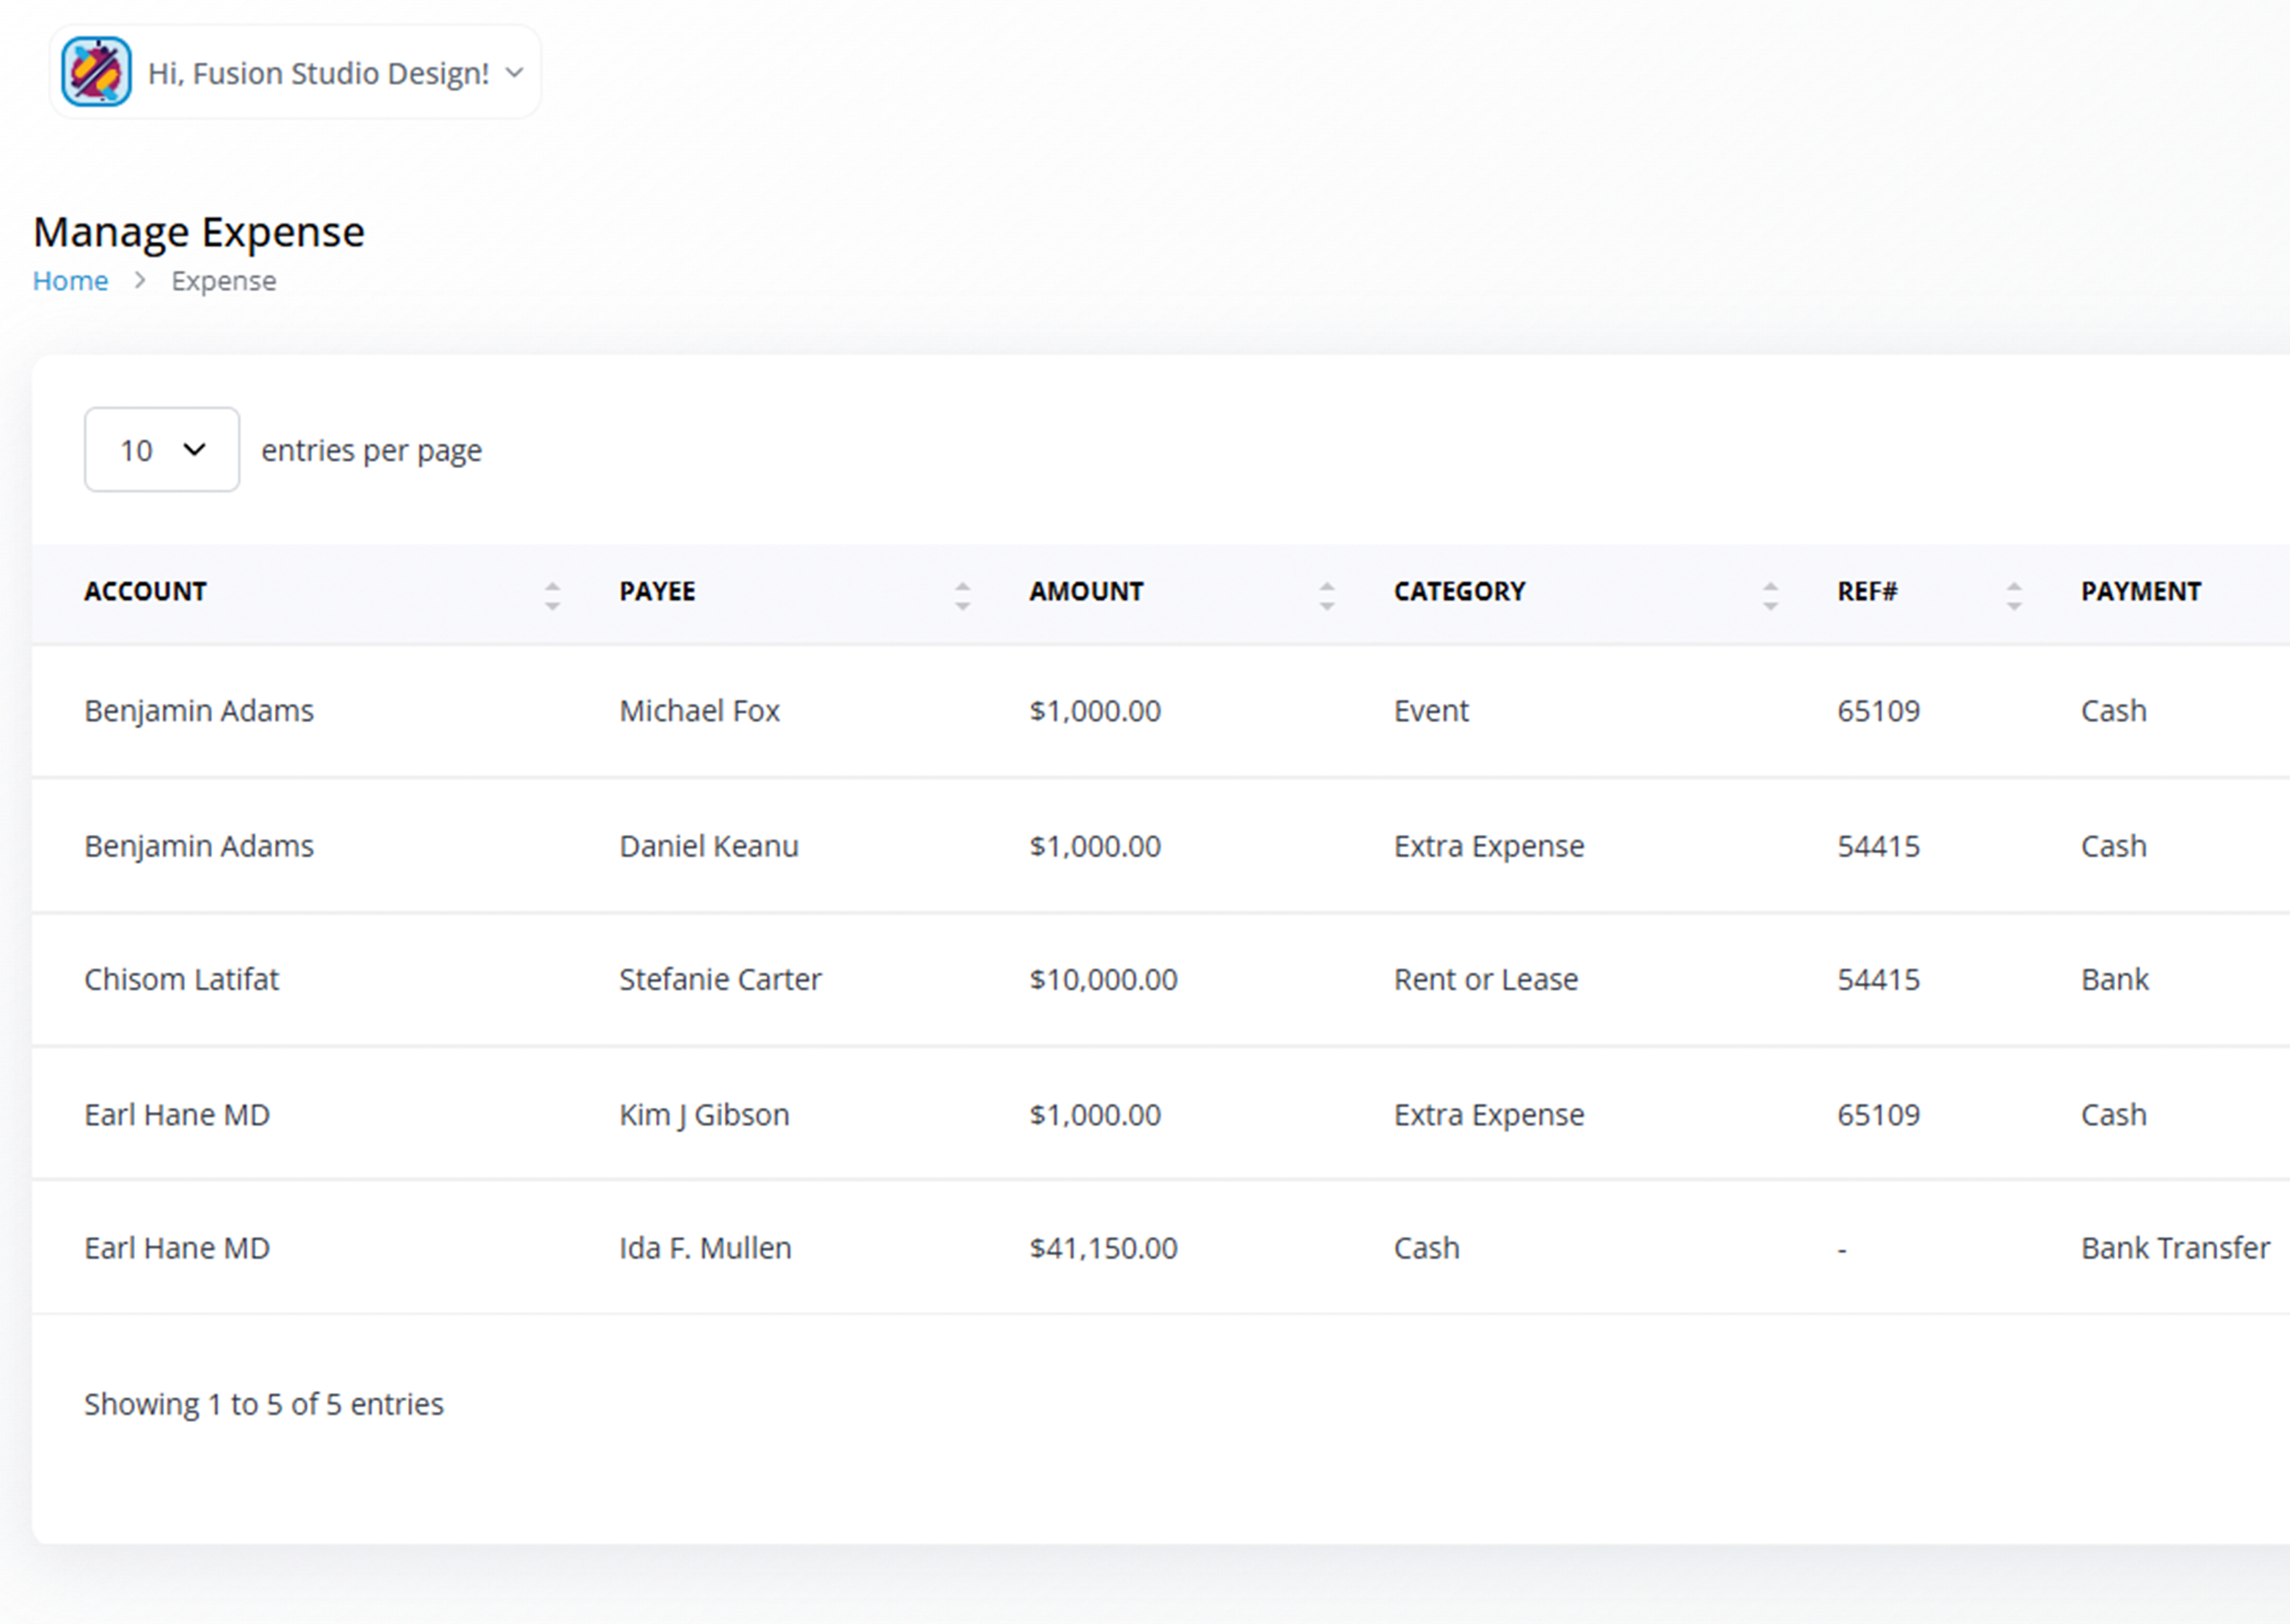The height and width of the screenshot is (1624, 2290).
Task: Click the ACCOUNT column header label
Action: 145,591
